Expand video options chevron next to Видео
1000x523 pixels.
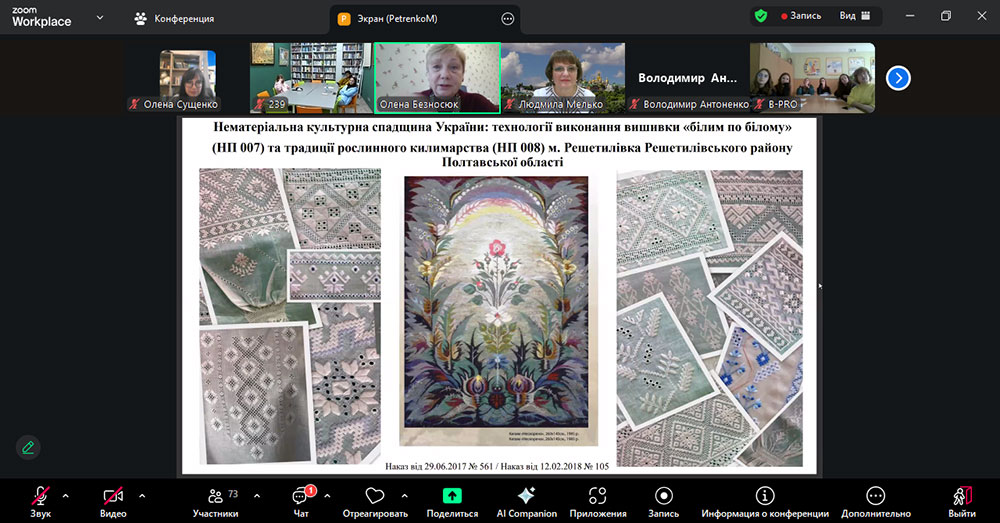point(142,495)
